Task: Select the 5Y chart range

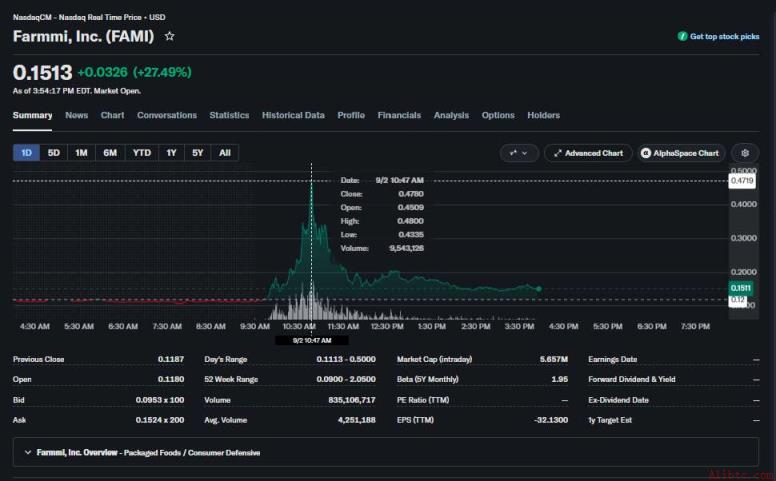Action: 197,153
